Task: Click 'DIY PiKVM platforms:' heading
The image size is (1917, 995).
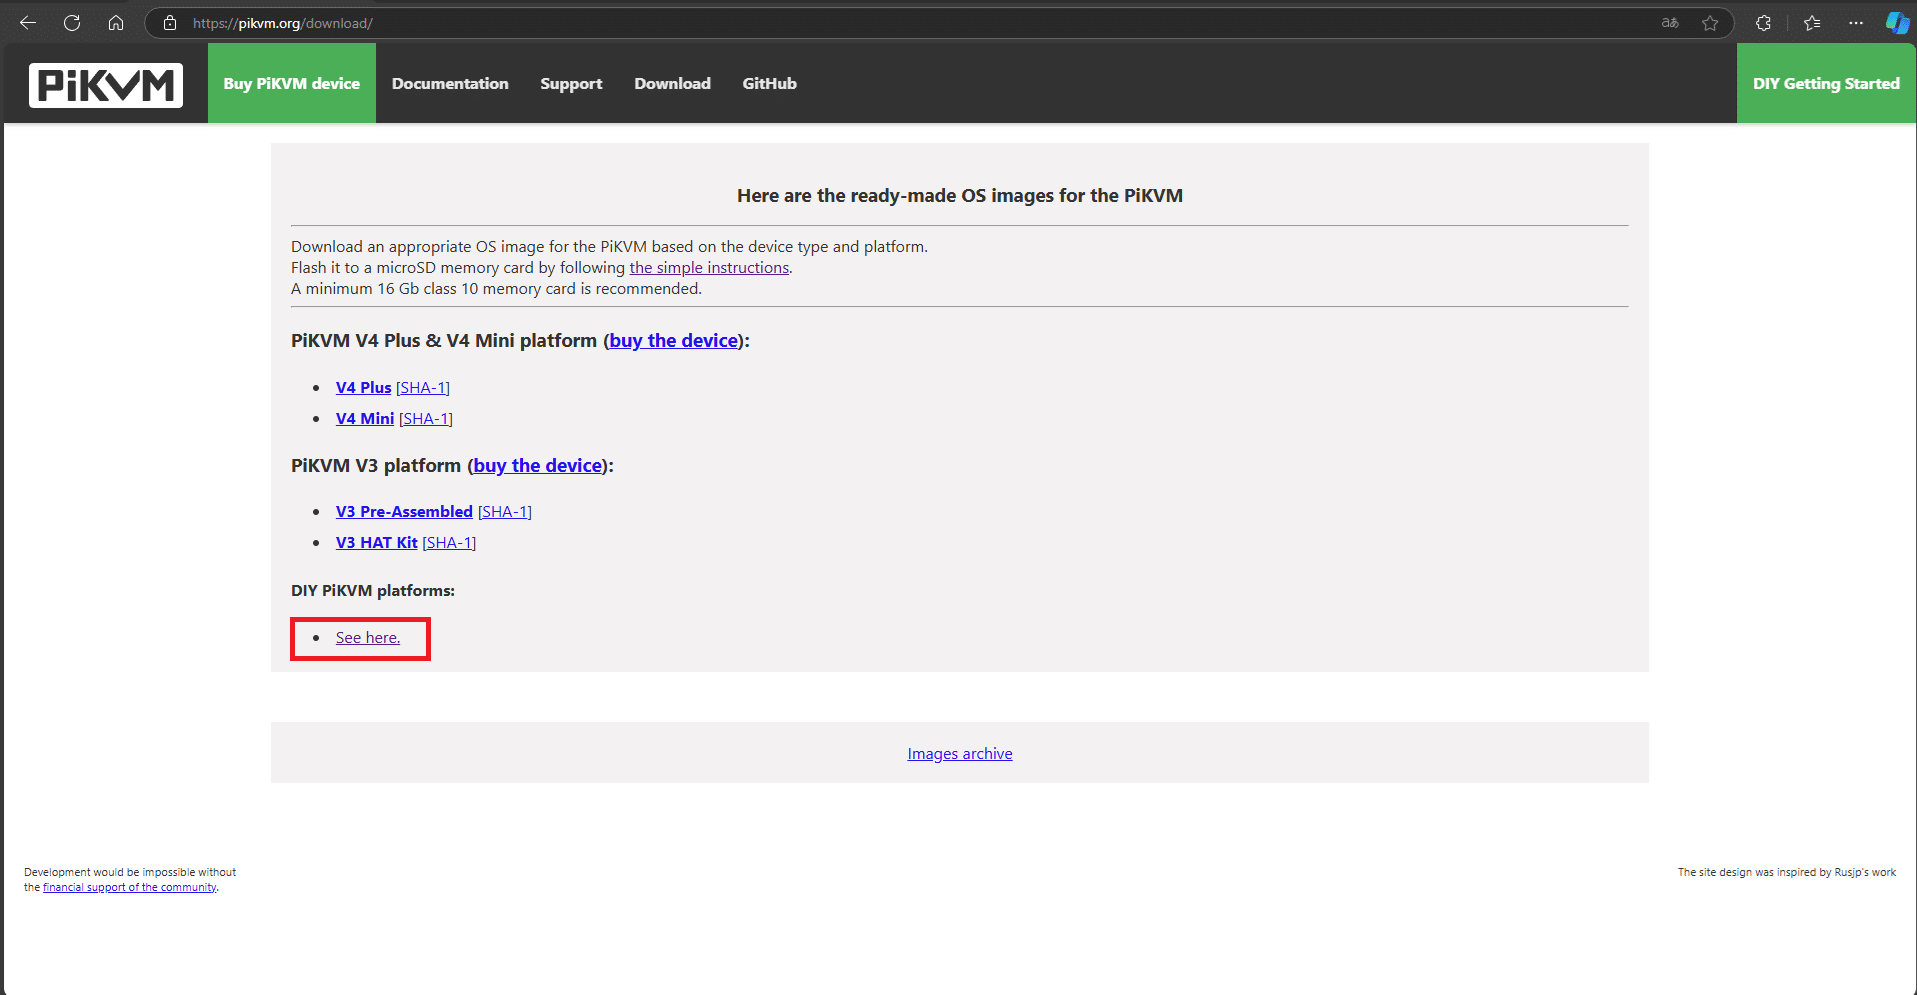Action: (x=373, y=591)
